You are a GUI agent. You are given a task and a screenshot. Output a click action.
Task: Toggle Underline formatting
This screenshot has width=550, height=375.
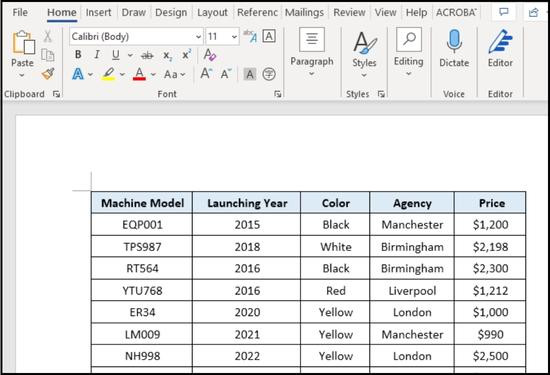(115, 55)
